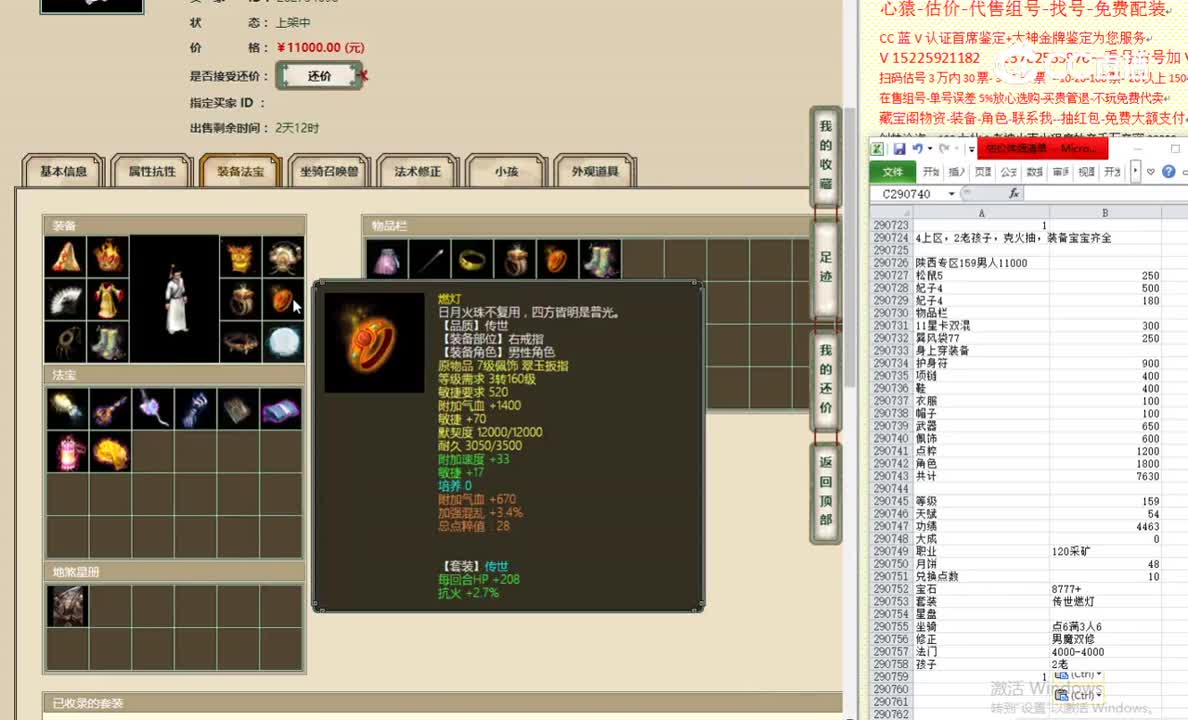Select the purple pouch in the 物品栏
Screen dimensions: 1188x720
coord(387,258)
